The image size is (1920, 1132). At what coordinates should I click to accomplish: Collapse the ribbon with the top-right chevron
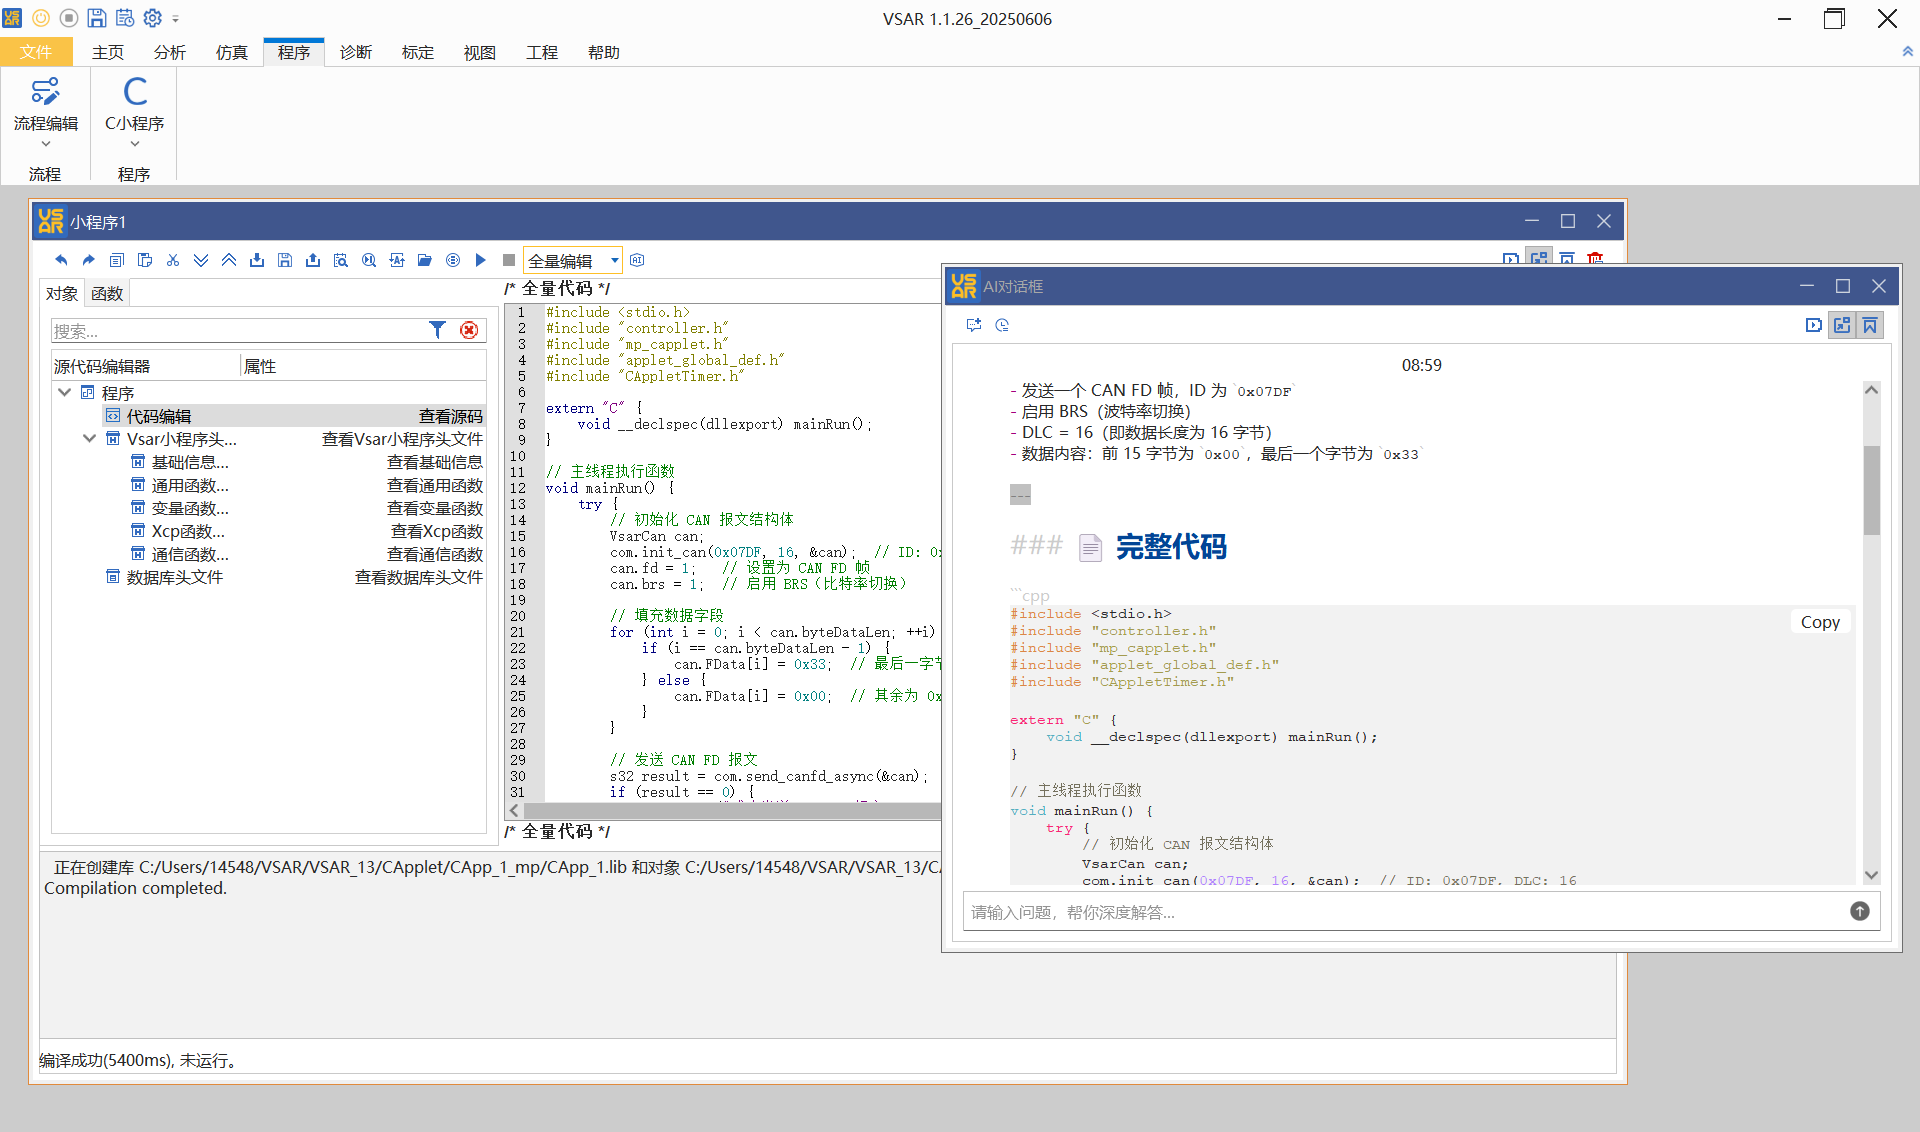pyautogui.click(x=1907, y=52)
